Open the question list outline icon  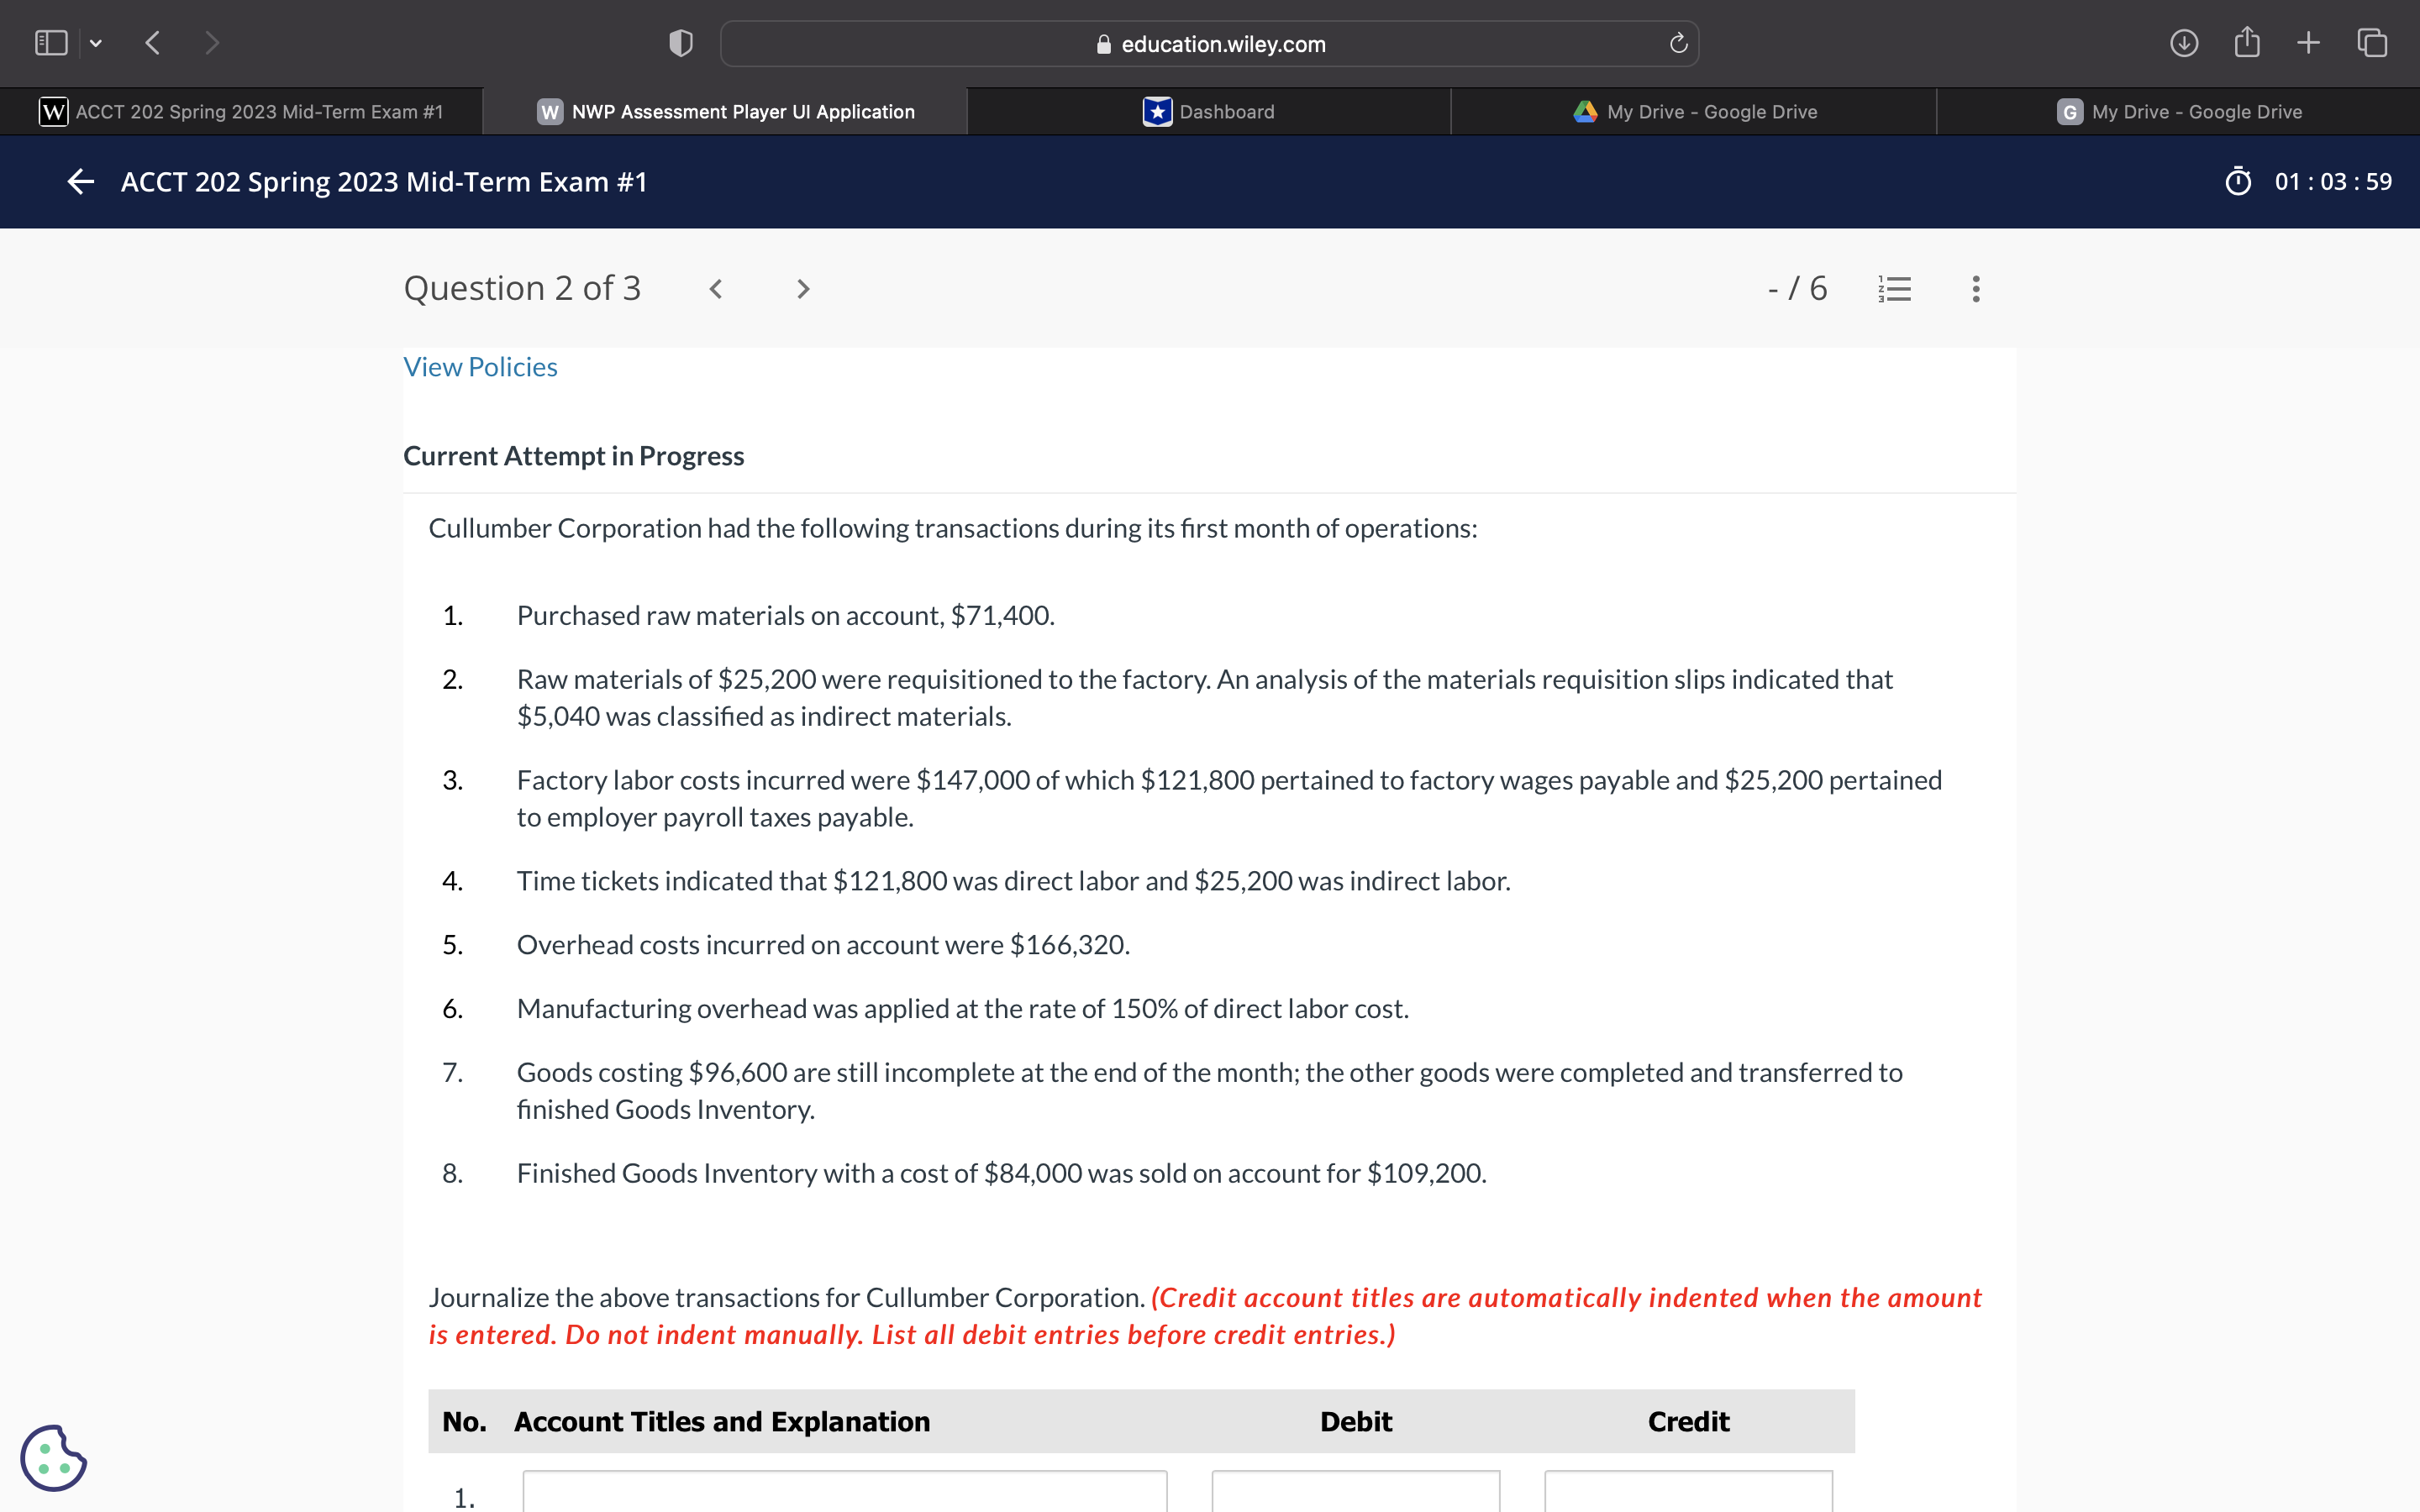(1895, 288)
